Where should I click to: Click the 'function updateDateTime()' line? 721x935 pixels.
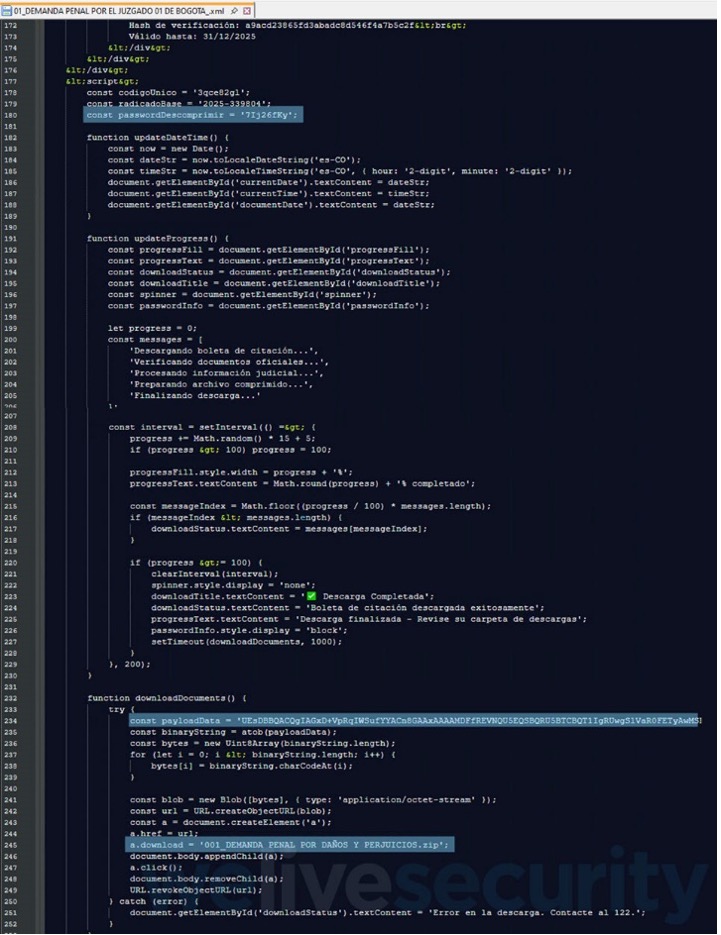pyautogui.click(x=157, y=137)
